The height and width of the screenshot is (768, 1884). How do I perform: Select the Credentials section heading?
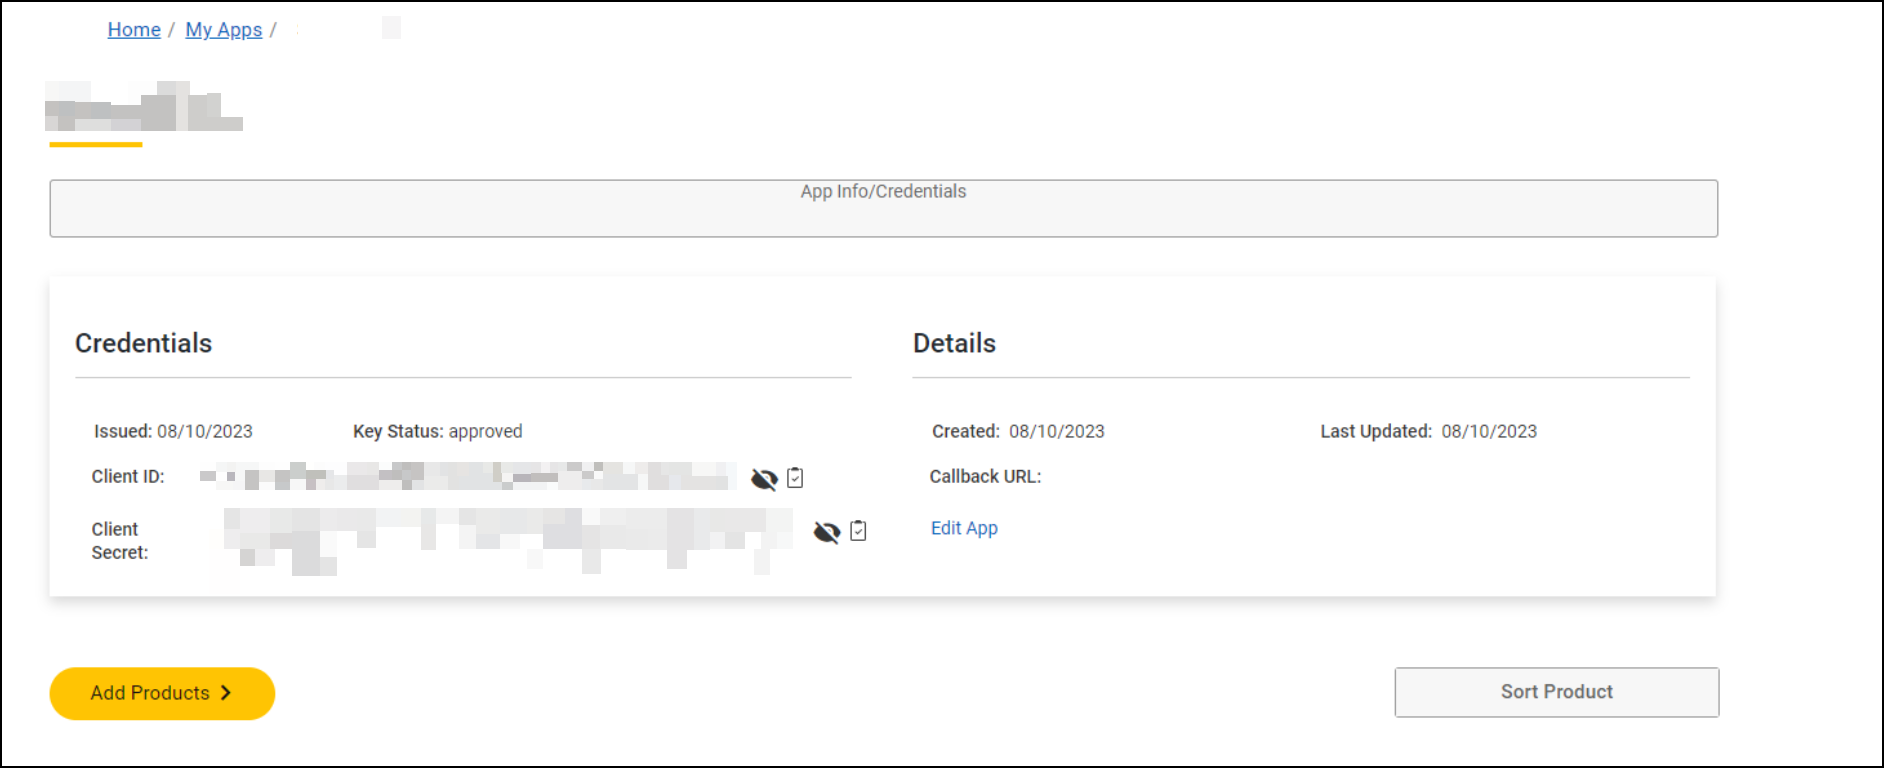(x=144, y=343)
